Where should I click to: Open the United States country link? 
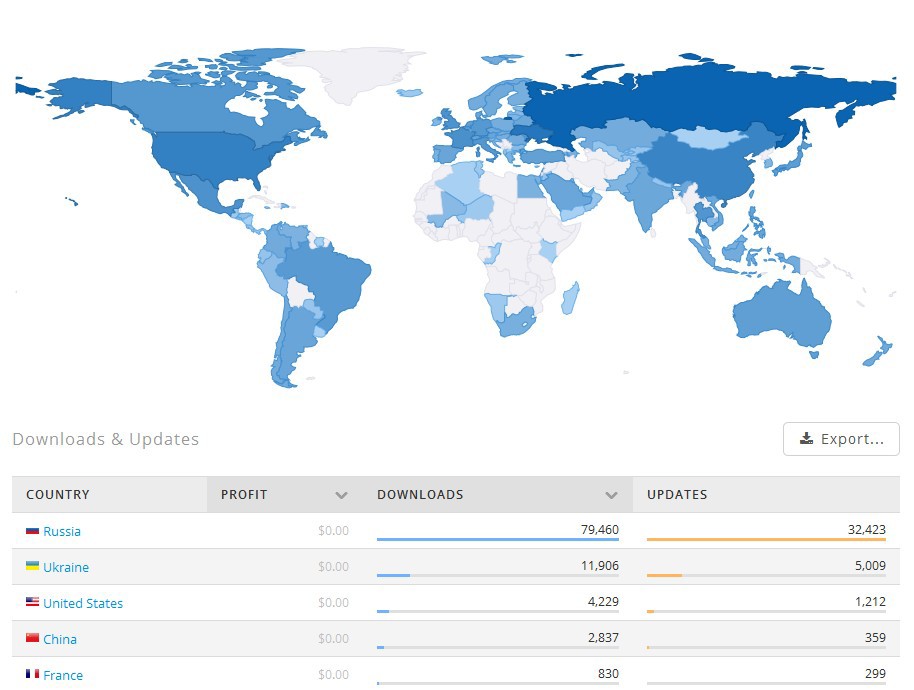coord(83,603)
